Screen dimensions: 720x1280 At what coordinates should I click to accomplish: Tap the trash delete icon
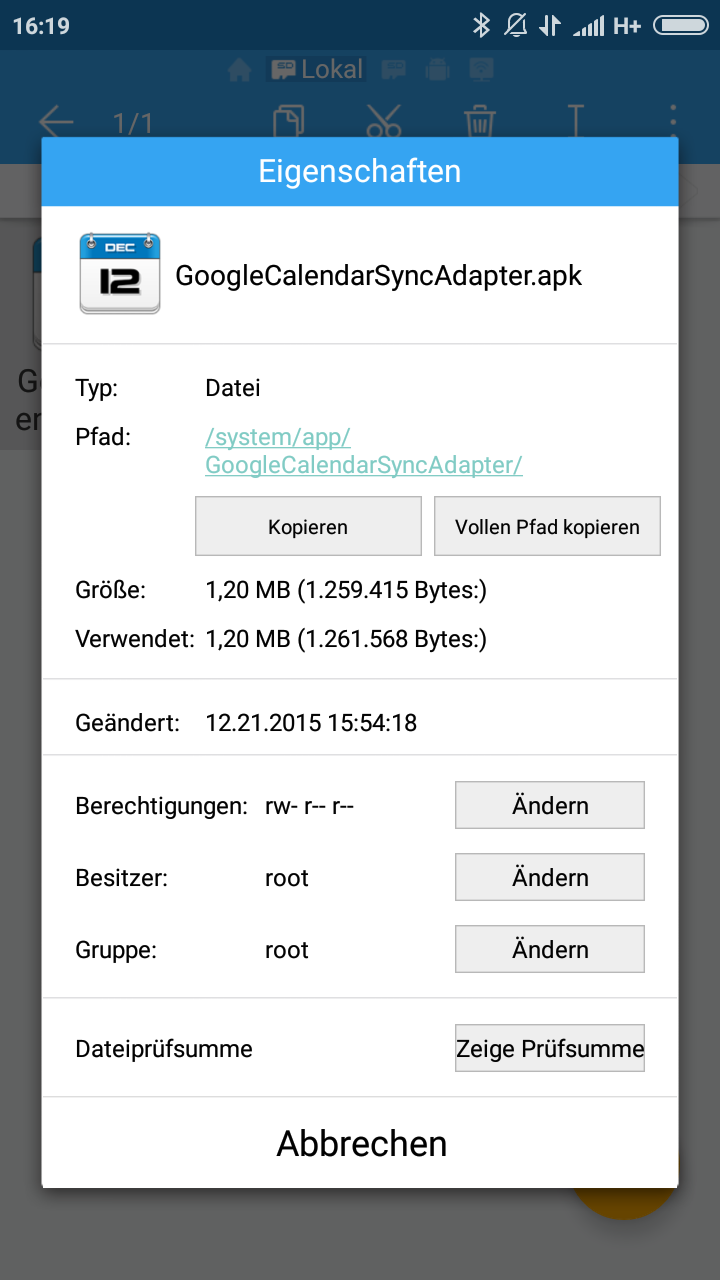(x=480, y=122)
